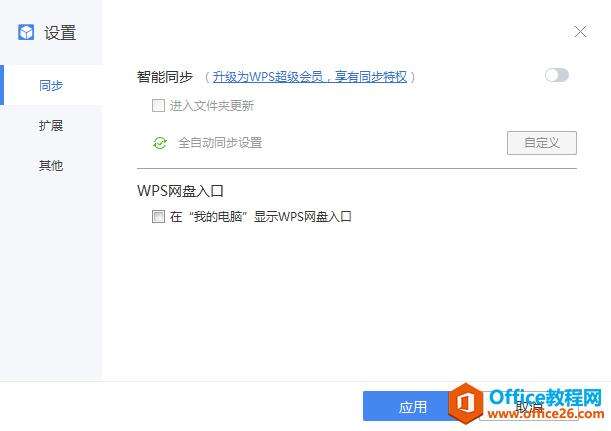Click the 设置 dialog title

(60, 33)
